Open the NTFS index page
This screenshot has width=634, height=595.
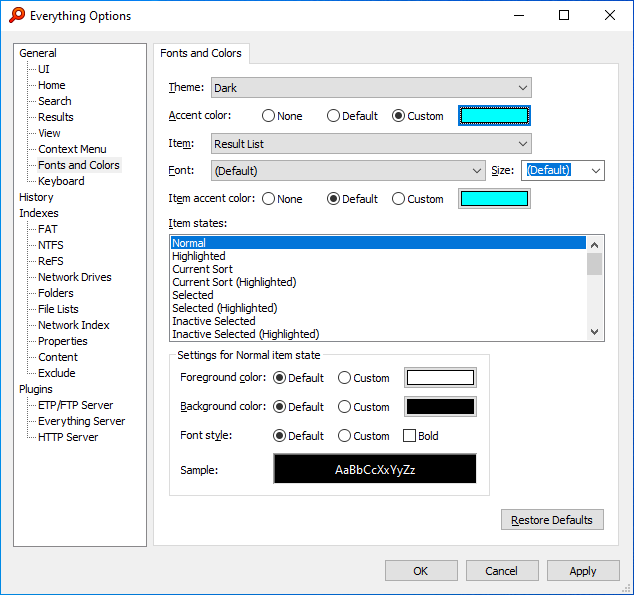(x=51, y=245)
